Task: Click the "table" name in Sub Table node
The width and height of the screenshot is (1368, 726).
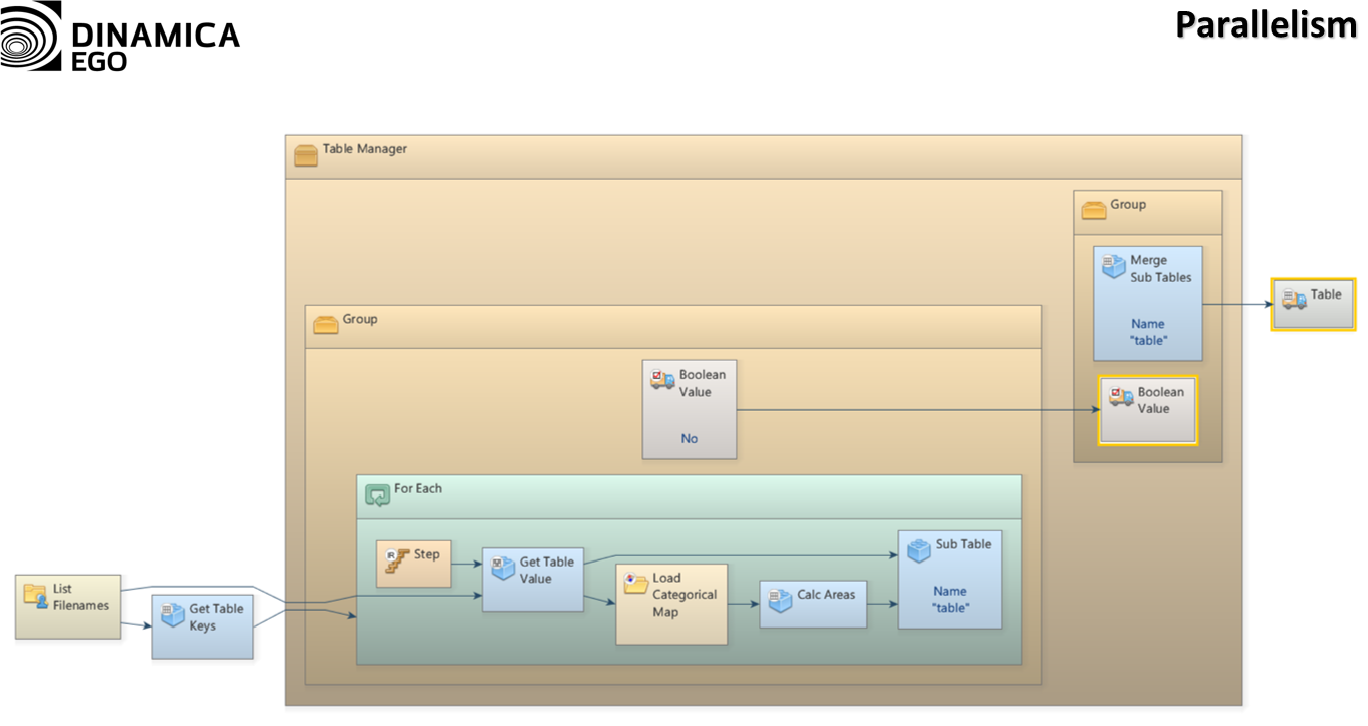Action: click(x=950, y=608)
